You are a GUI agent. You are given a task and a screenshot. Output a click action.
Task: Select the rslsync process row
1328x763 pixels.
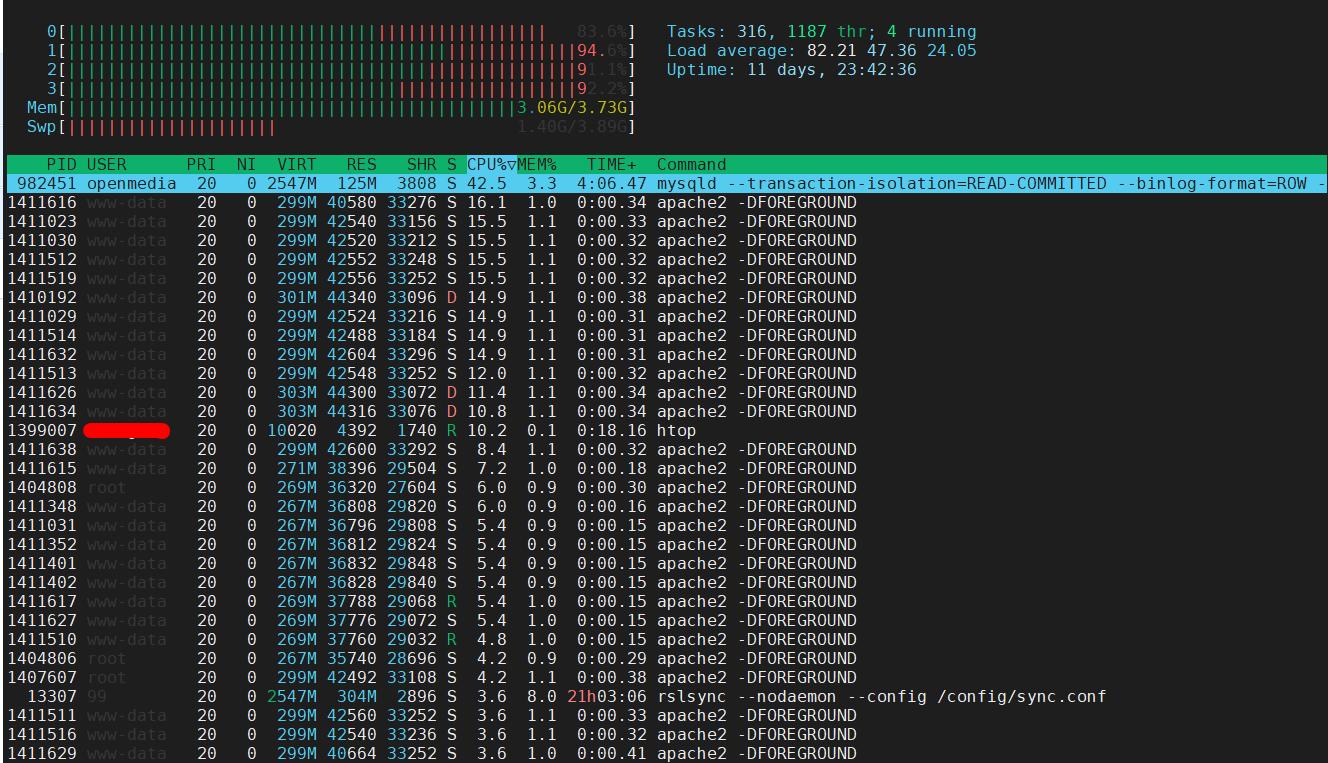tap(400, 696)
